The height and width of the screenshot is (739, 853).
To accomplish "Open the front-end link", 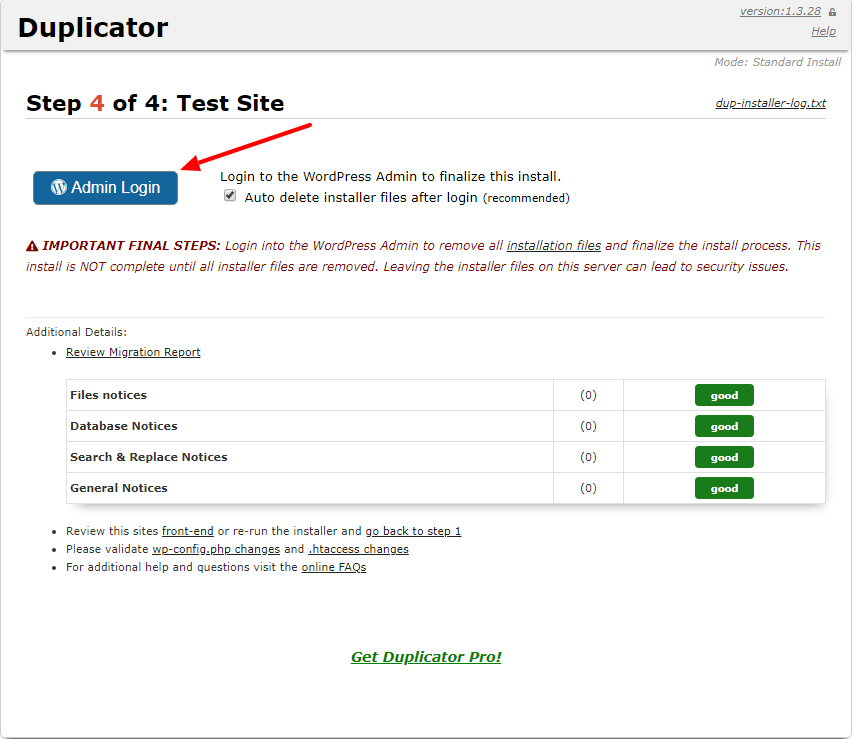I will coord(188,531).
